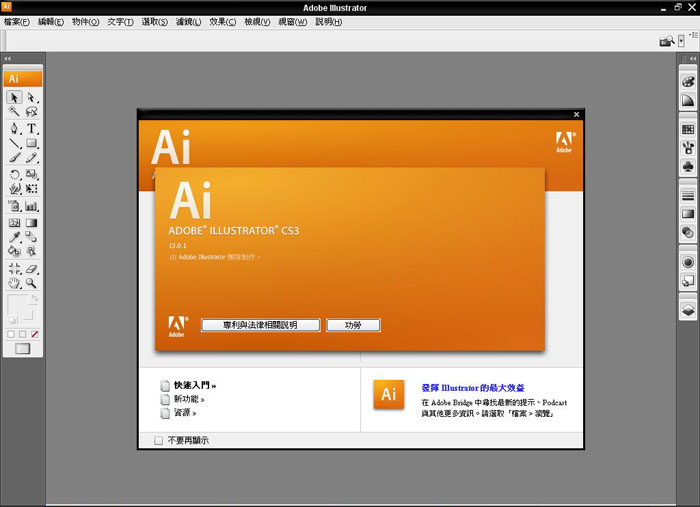The width and height of the screenshot is (700, 507).
Task: Select the Zoom magnifier tool
Action: point(31,283)
